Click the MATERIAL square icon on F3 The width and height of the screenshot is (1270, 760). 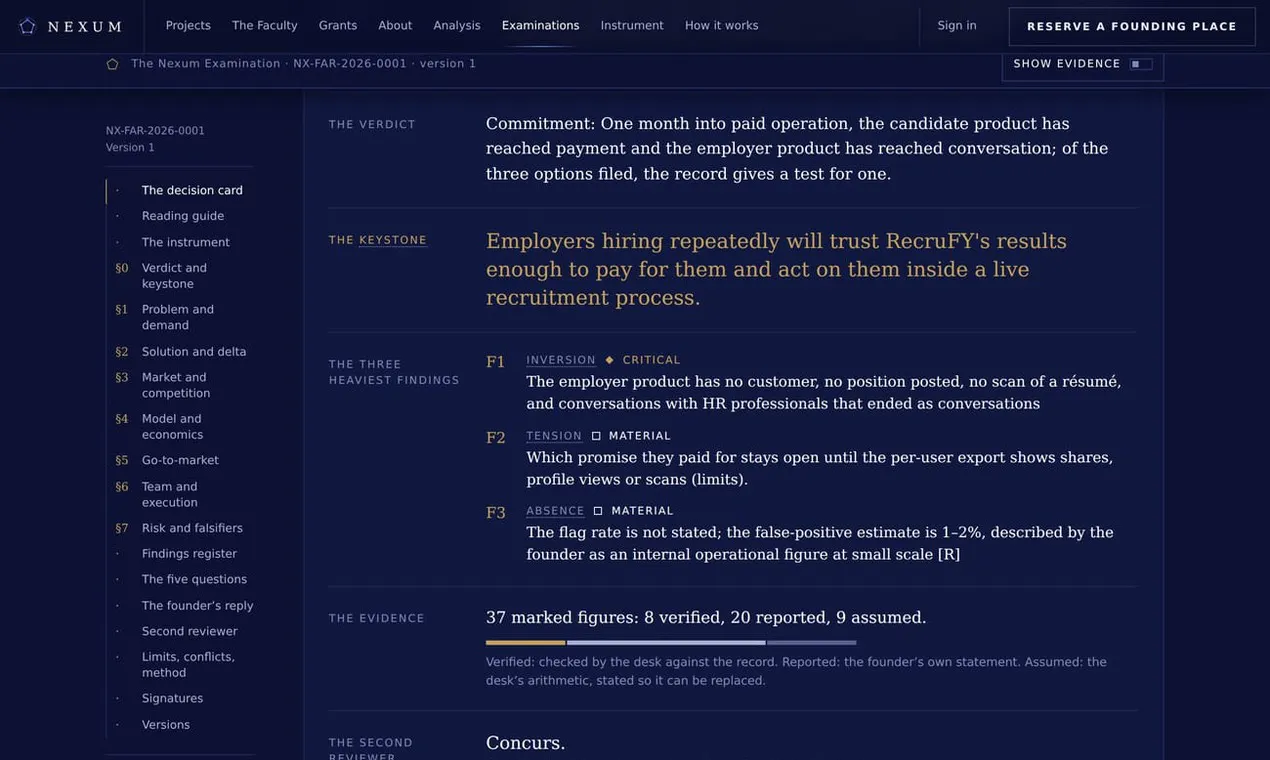coord(598,511)
